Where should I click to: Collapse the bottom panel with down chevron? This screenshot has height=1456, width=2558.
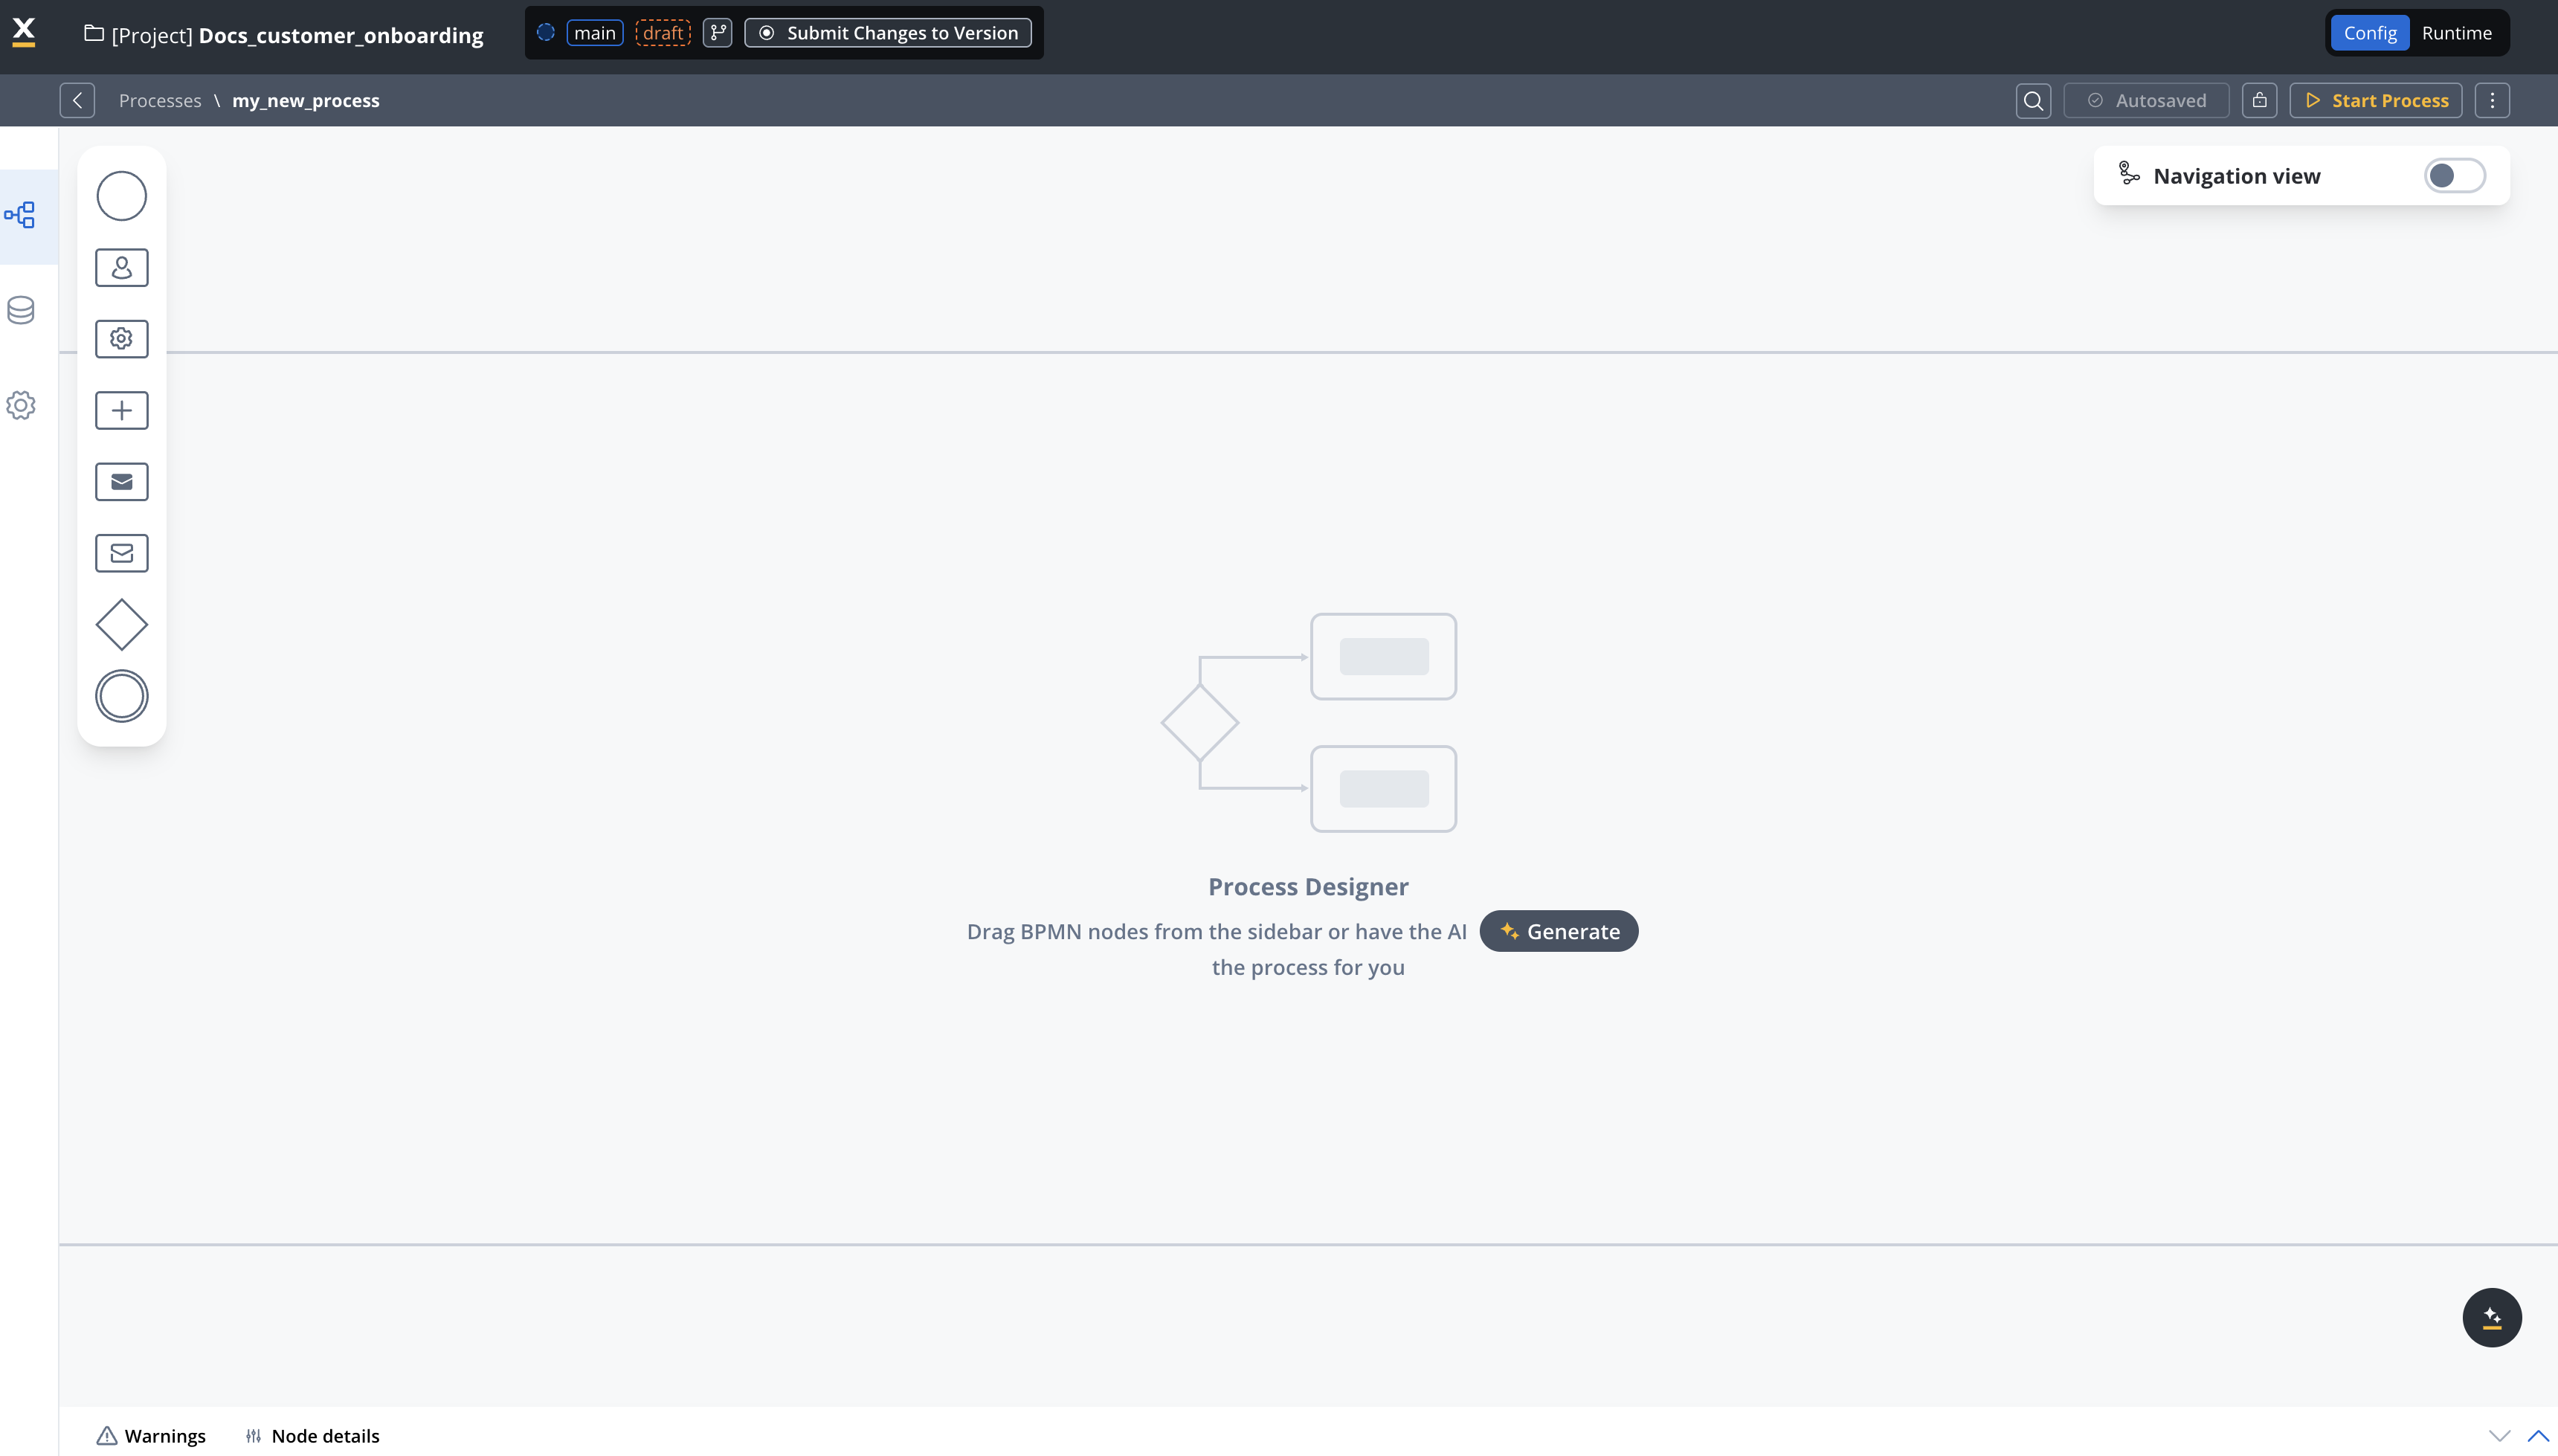(2499, 1436)
